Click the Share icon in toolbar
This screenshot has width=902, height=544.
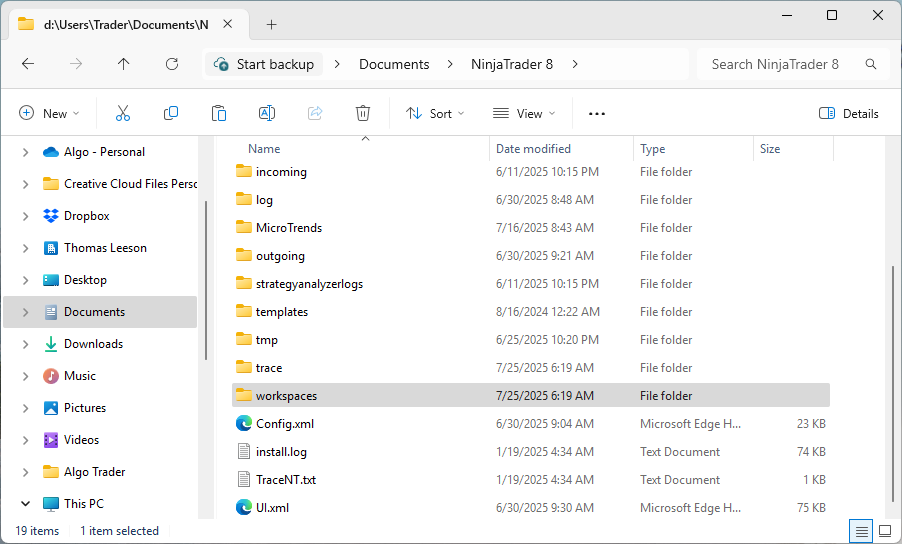tap(315, 113)
